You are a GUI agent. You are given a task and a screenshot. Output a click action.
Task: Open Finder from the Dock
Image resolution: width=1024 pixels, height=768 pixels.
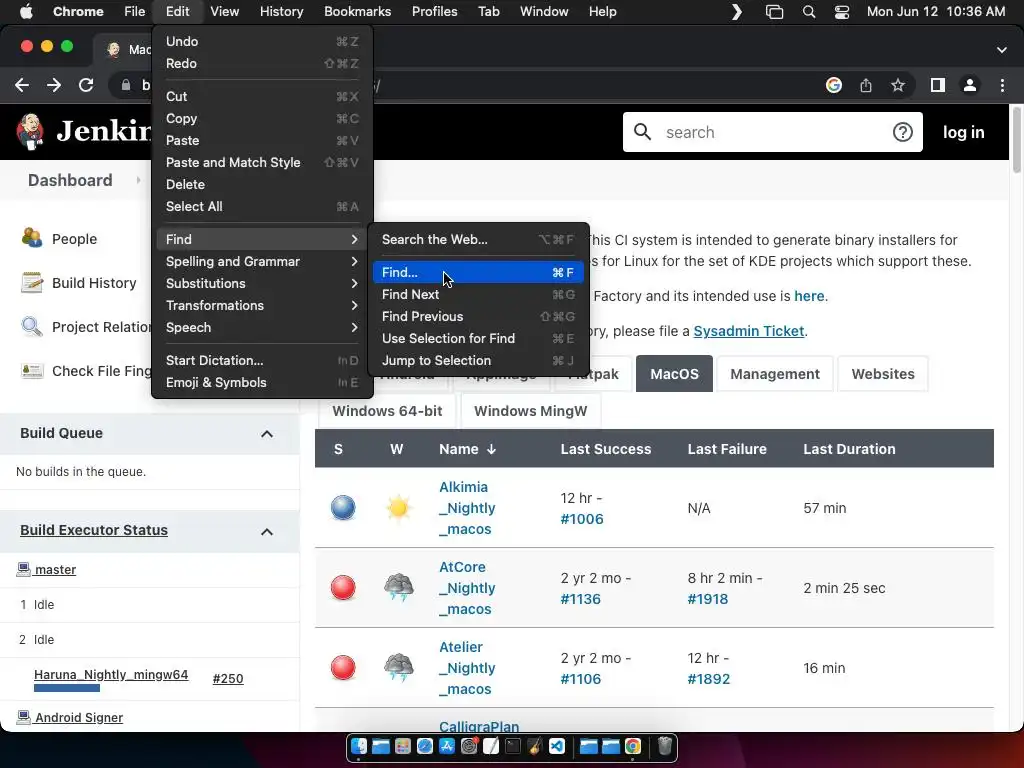359,746
